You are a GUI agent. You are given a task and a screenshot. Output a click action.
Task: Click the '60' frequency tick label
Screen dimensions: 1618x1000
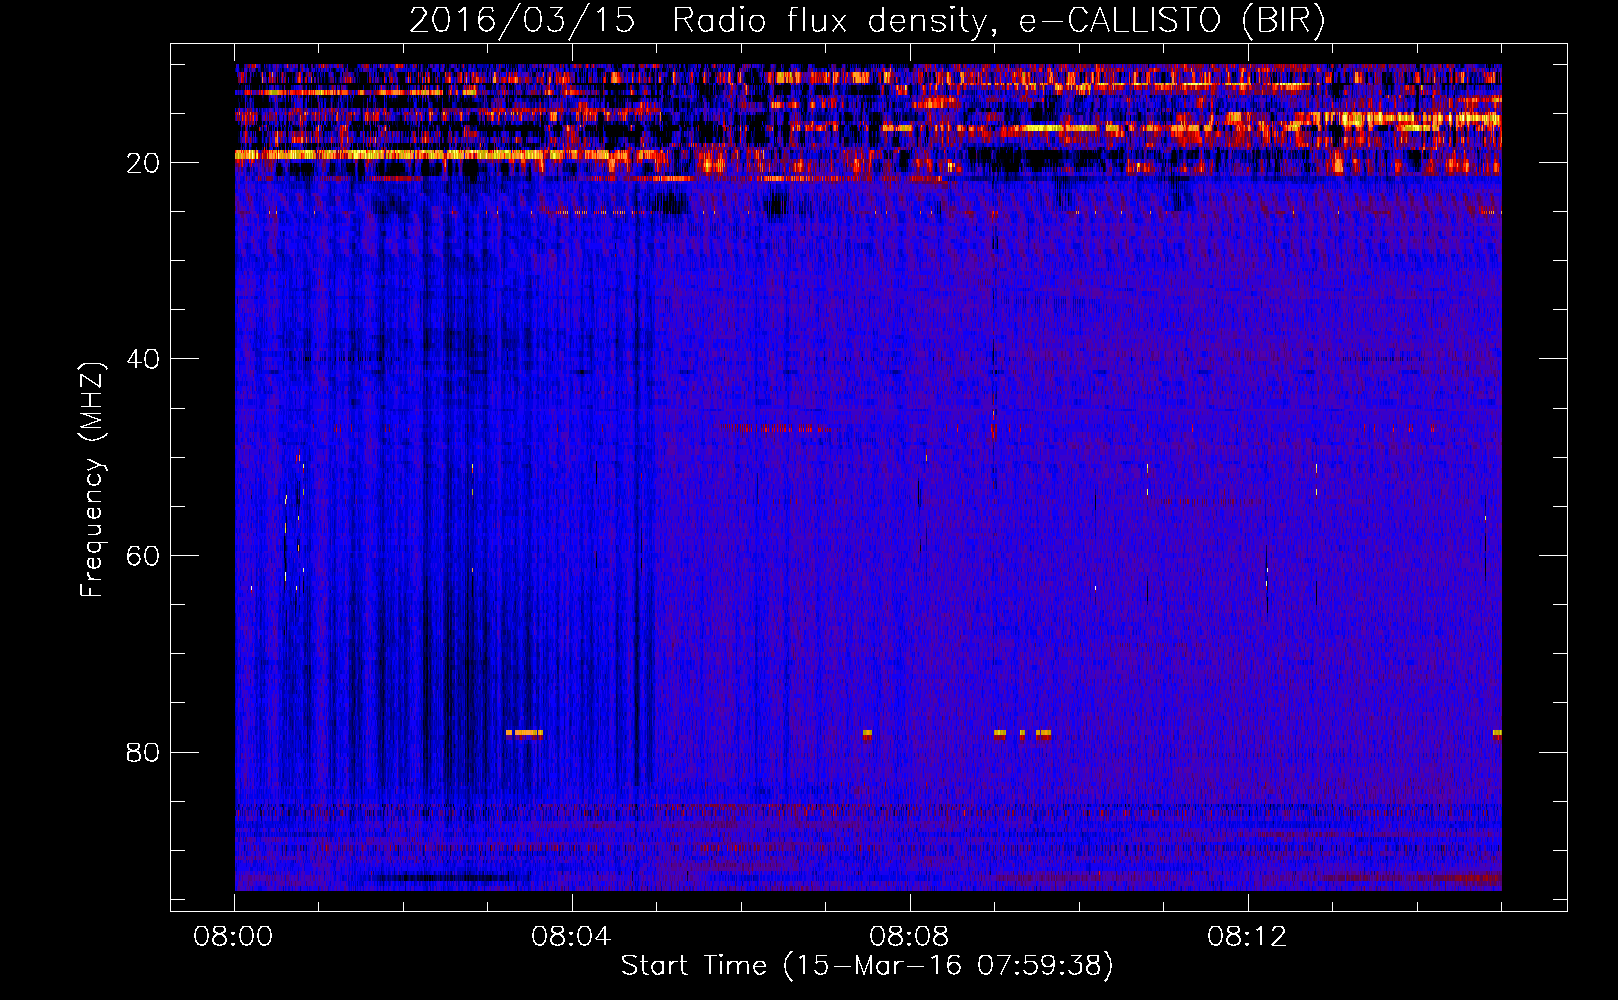144,556
